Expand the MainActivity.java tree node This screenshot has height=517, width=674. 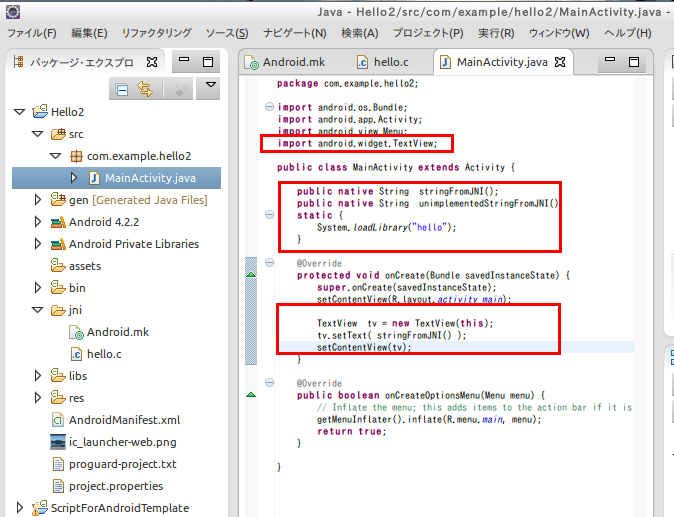[74, 177]
